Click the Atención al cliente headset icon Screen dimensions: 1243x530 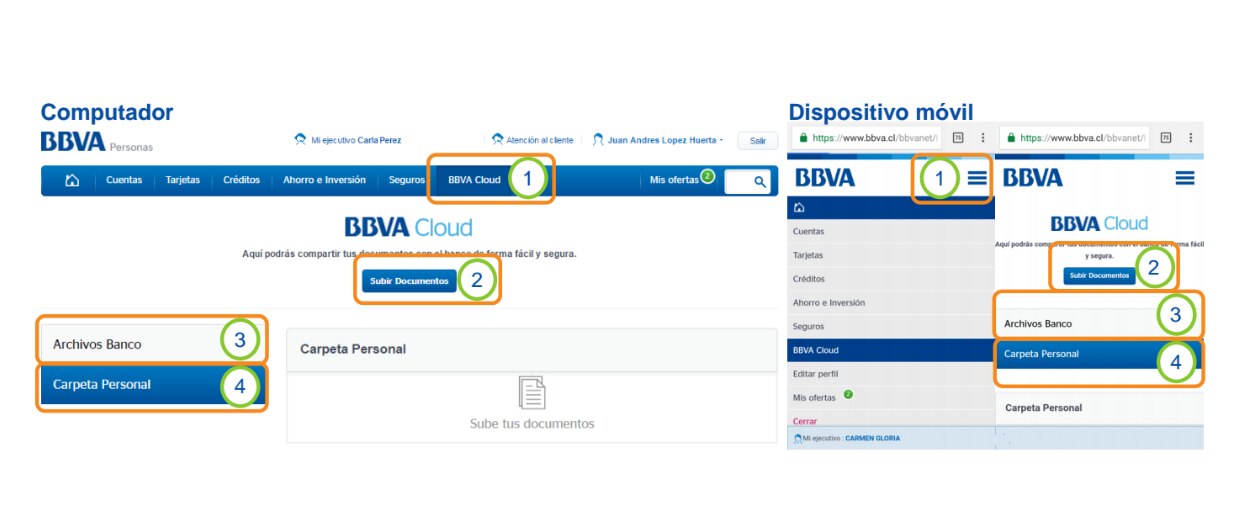coord(497,140)
